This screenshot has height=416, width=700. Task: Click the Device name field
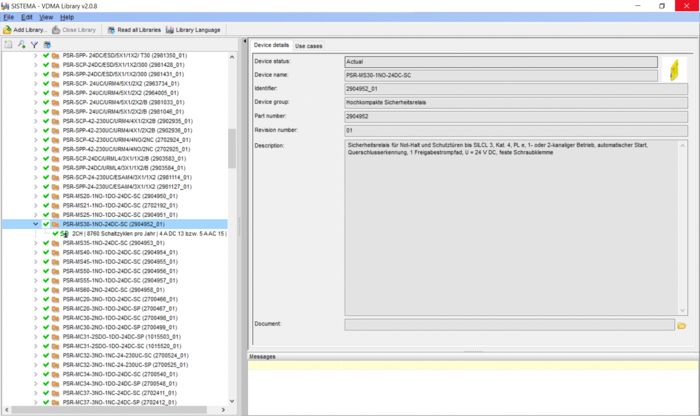click(501, 75)
